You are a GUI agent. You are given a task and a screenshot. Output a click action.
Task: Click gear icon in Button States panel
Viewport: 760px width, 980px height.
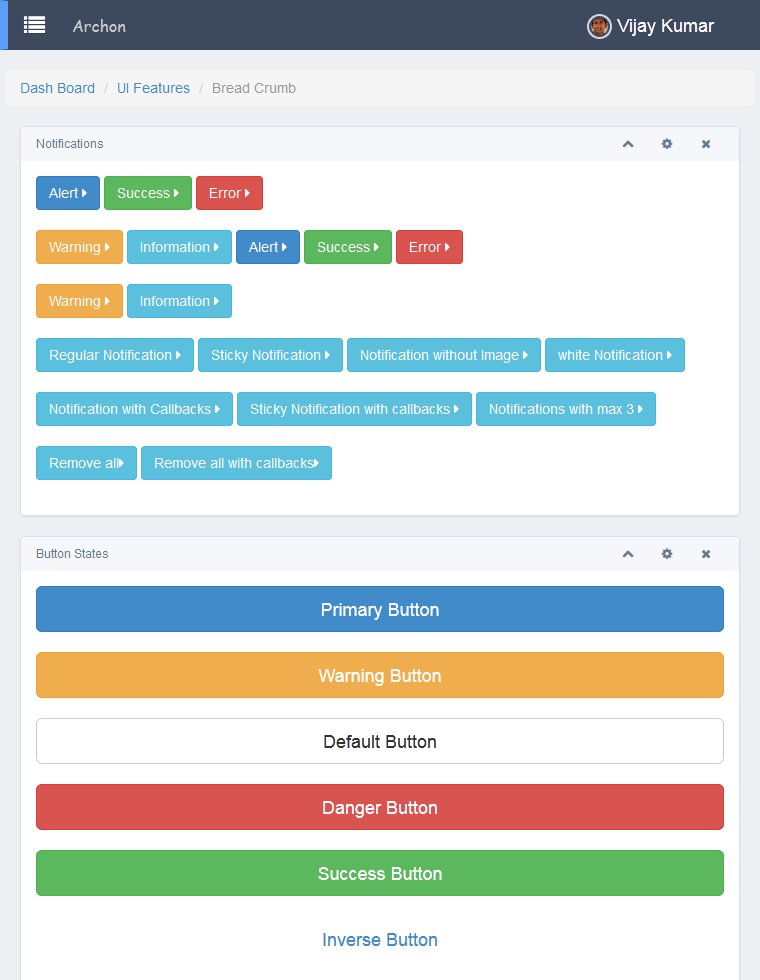667,554
